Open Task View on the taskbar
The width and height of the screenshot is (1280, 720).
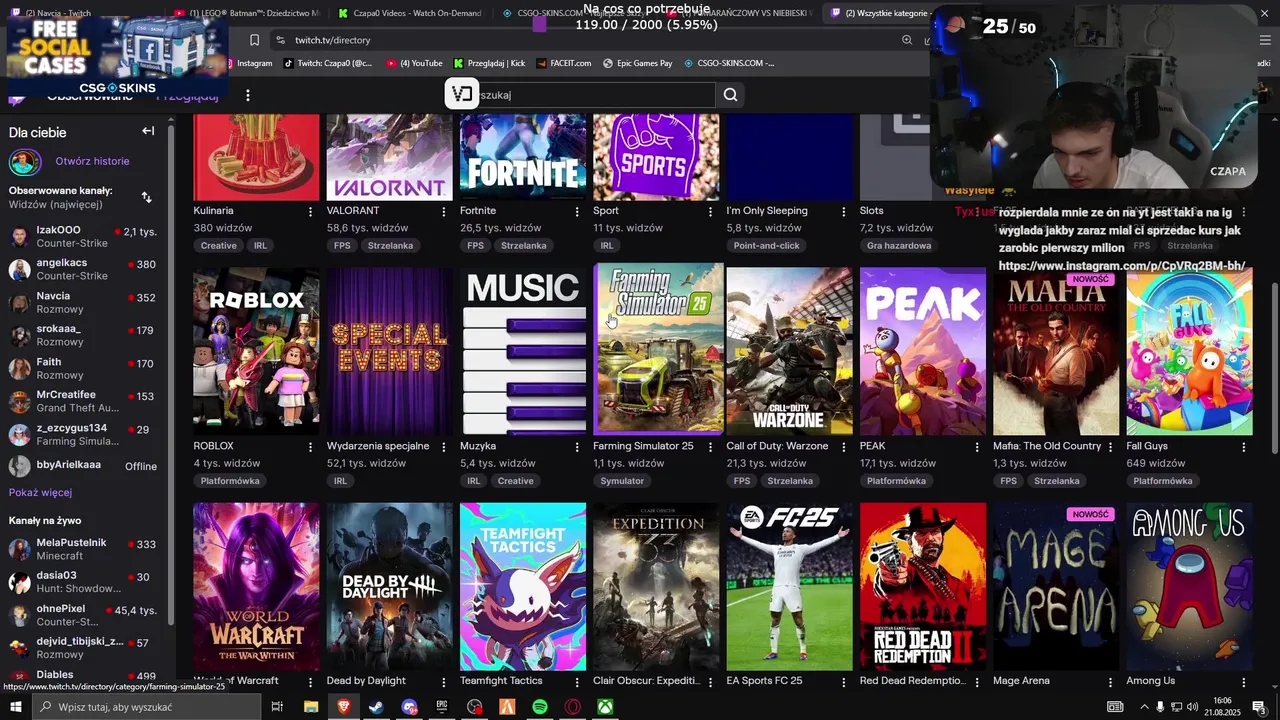click(277, 707)
